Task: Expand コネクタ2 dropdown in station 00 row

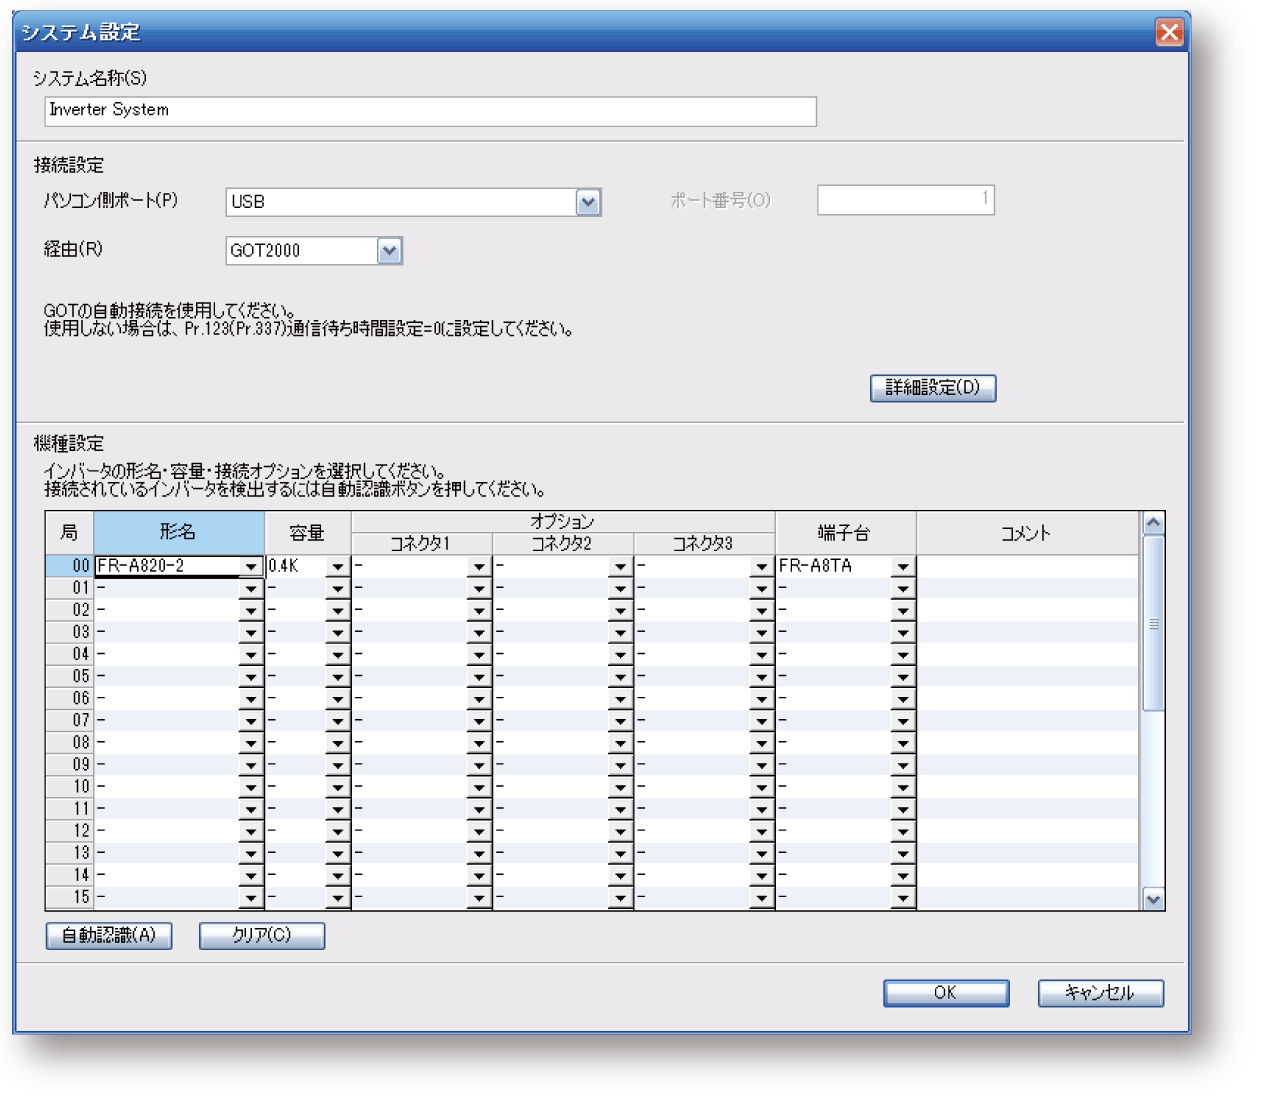Action: [620, 567]
